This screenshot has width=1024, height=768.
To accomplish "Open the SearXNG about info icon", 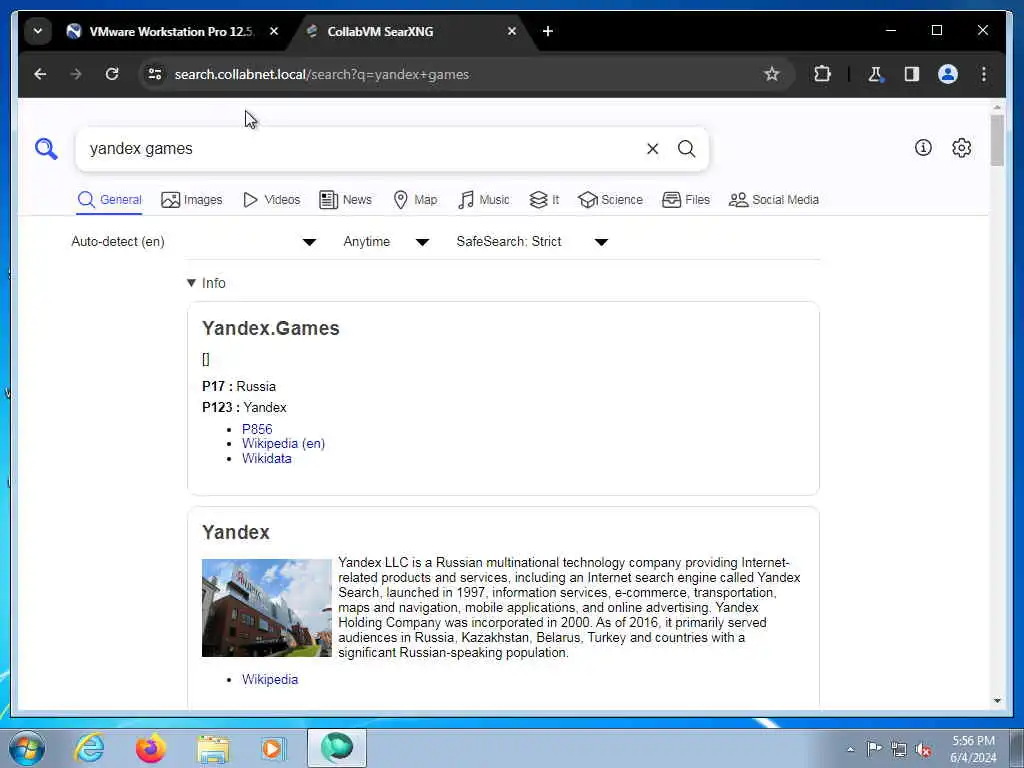I will coord(923,148).
